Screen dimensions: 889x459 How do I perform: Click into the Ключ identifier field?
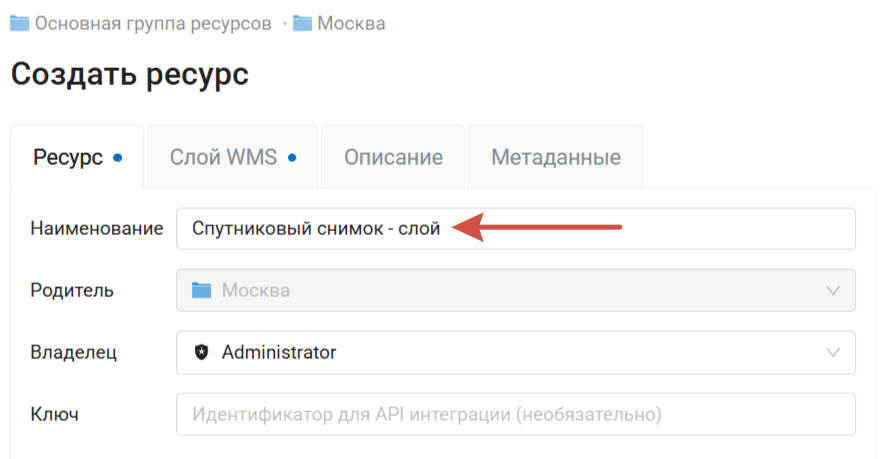515,413
